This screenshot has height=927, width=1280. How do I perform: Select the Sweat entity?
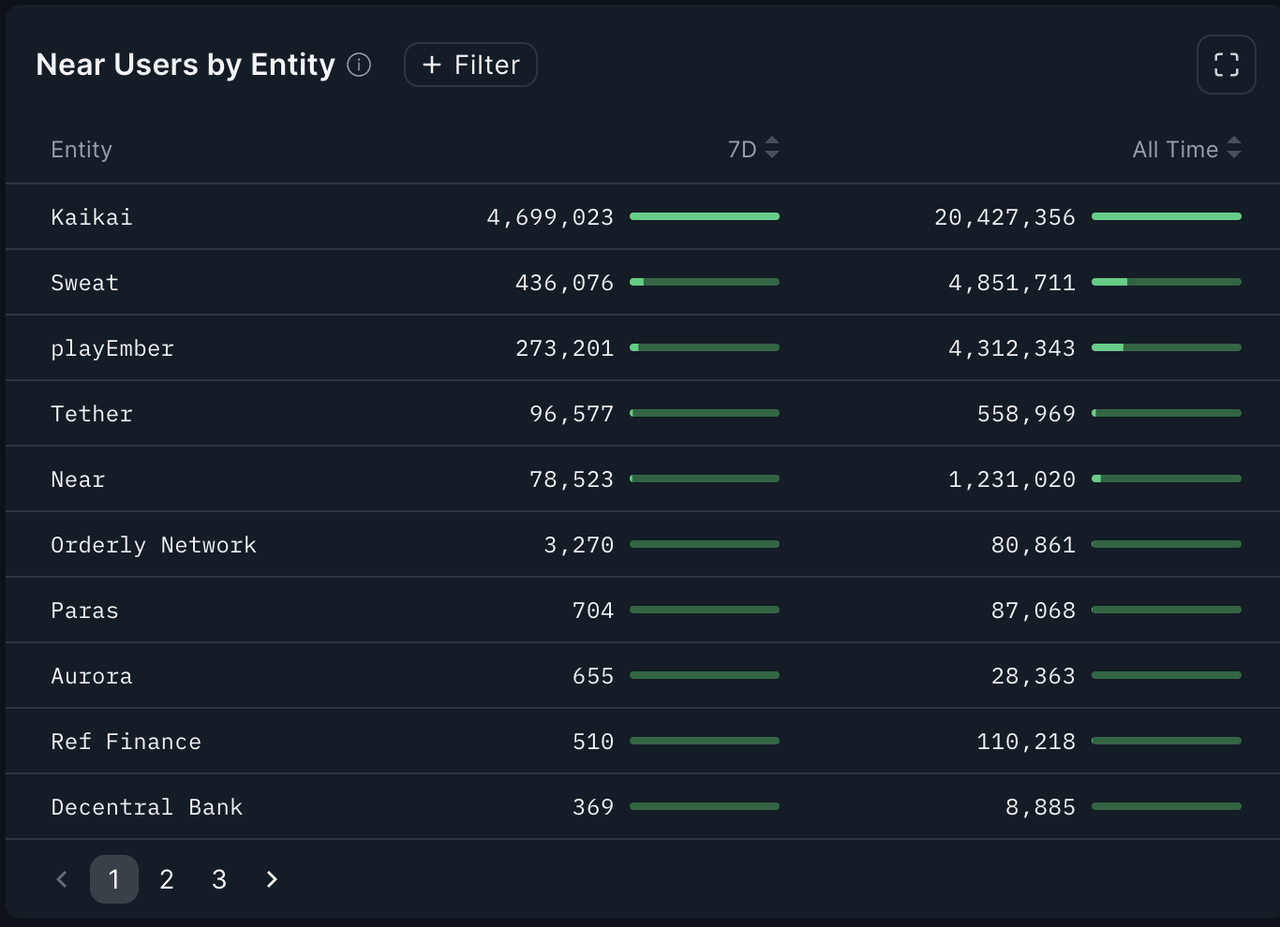coord(84,283)
